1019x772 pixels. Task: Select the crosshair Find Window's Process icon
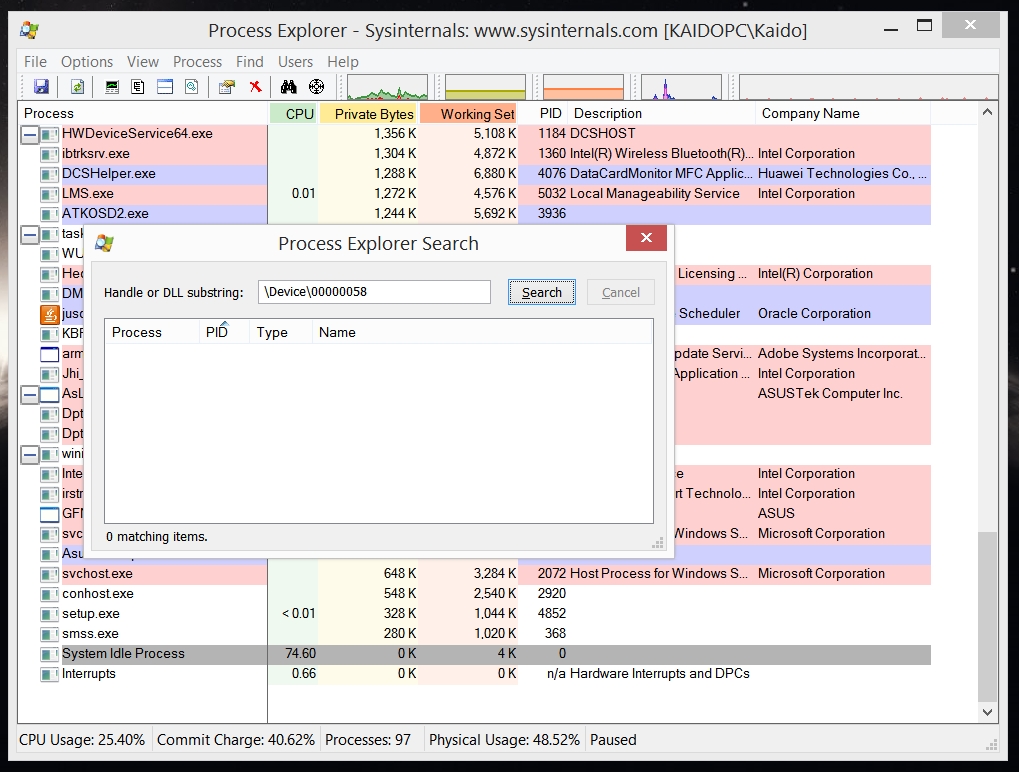tap(316, 86)
